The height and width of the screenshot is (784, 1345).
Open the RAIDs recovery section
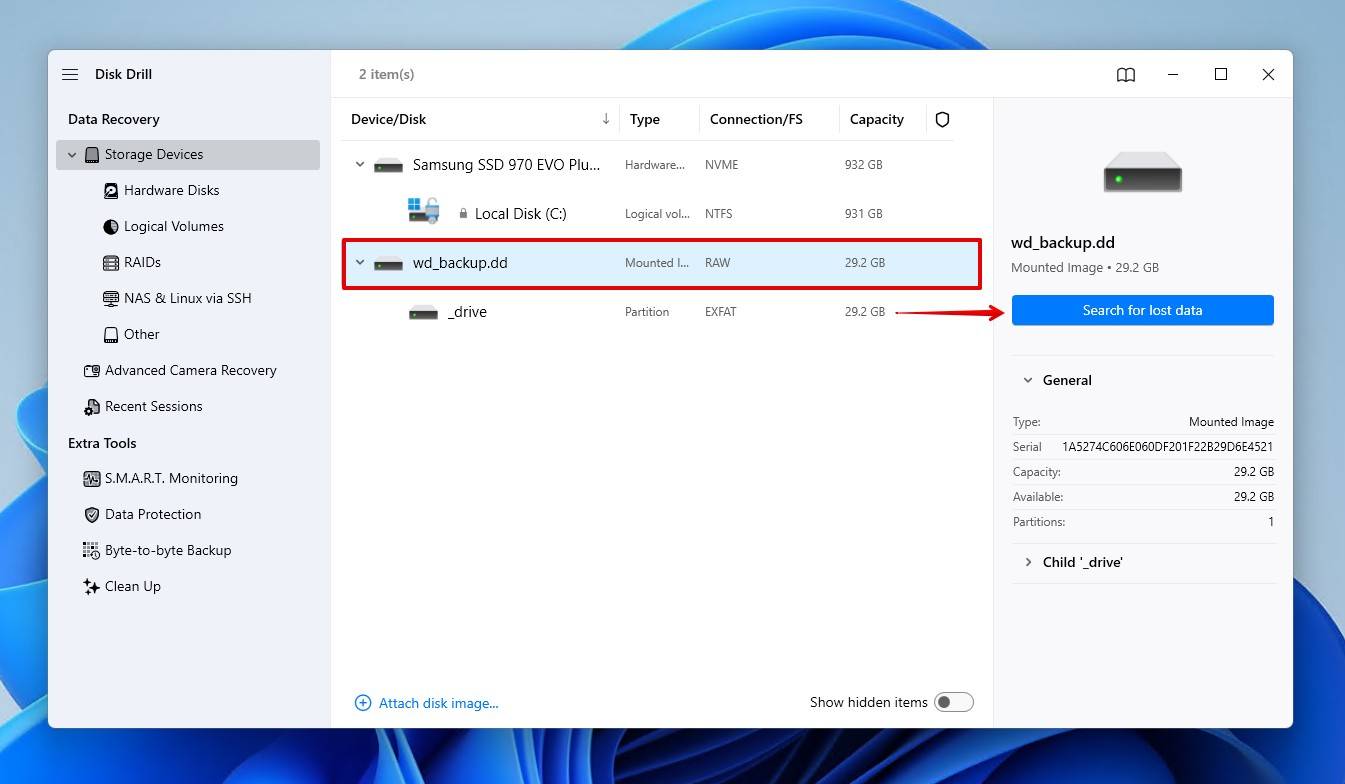pos(140,262)
